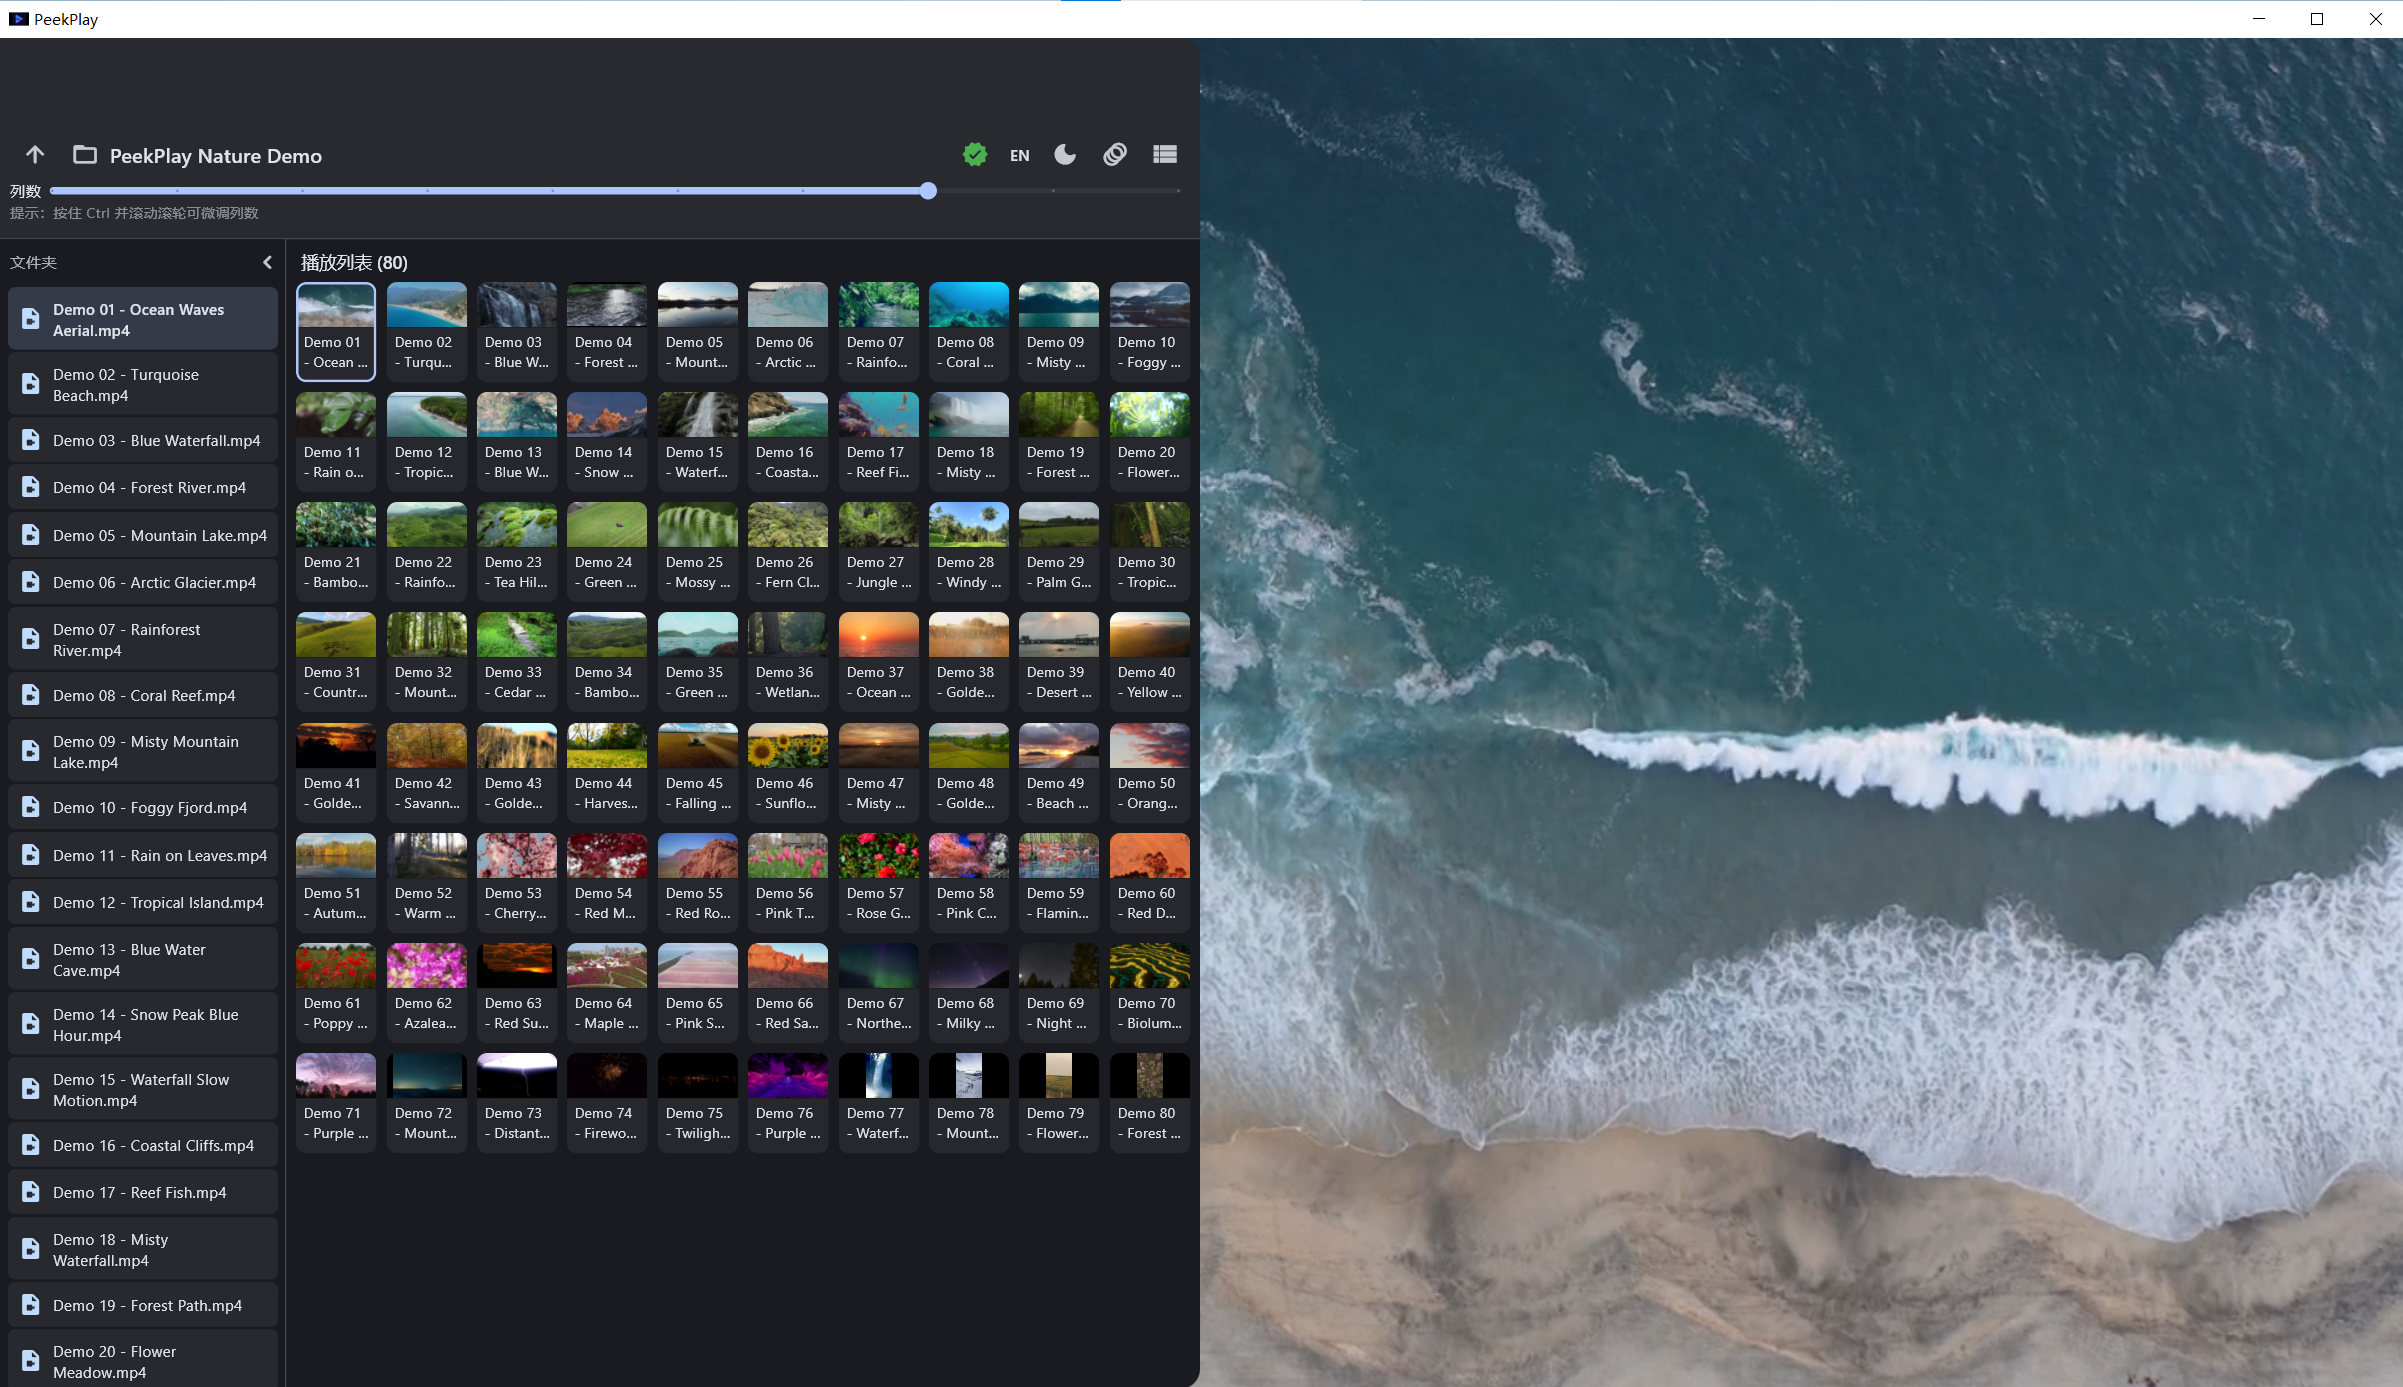This screenshot has height=1387, width=2403.
Task: Select Demo 80 Forest thumbnail
Action: [1150, 1101]
